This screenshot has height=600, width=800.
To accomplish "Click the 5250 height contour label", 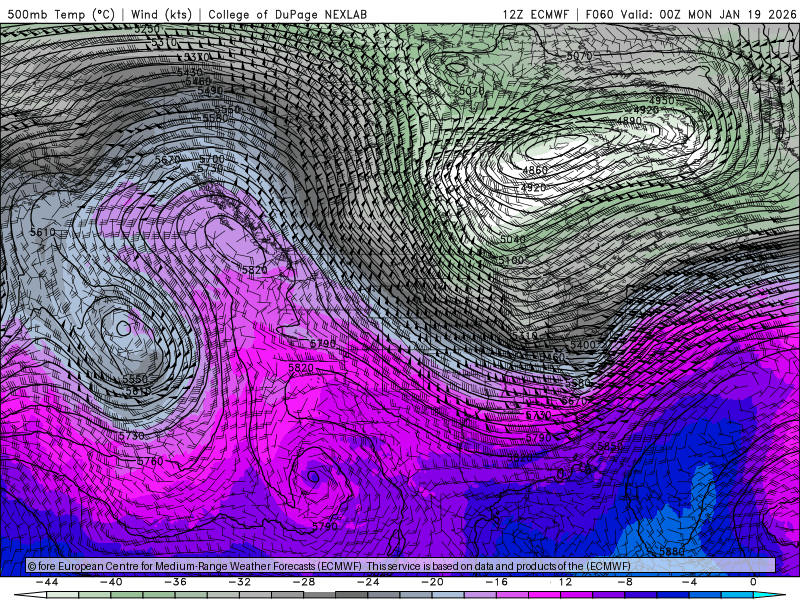I will tap(147, 29).
